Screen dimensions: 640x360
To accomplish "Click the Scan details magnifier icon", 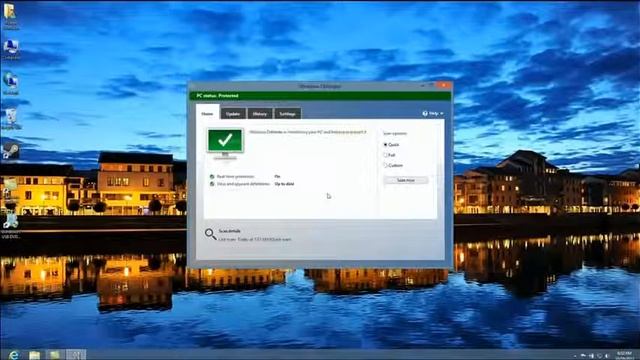I will click(x=210, y=234).
